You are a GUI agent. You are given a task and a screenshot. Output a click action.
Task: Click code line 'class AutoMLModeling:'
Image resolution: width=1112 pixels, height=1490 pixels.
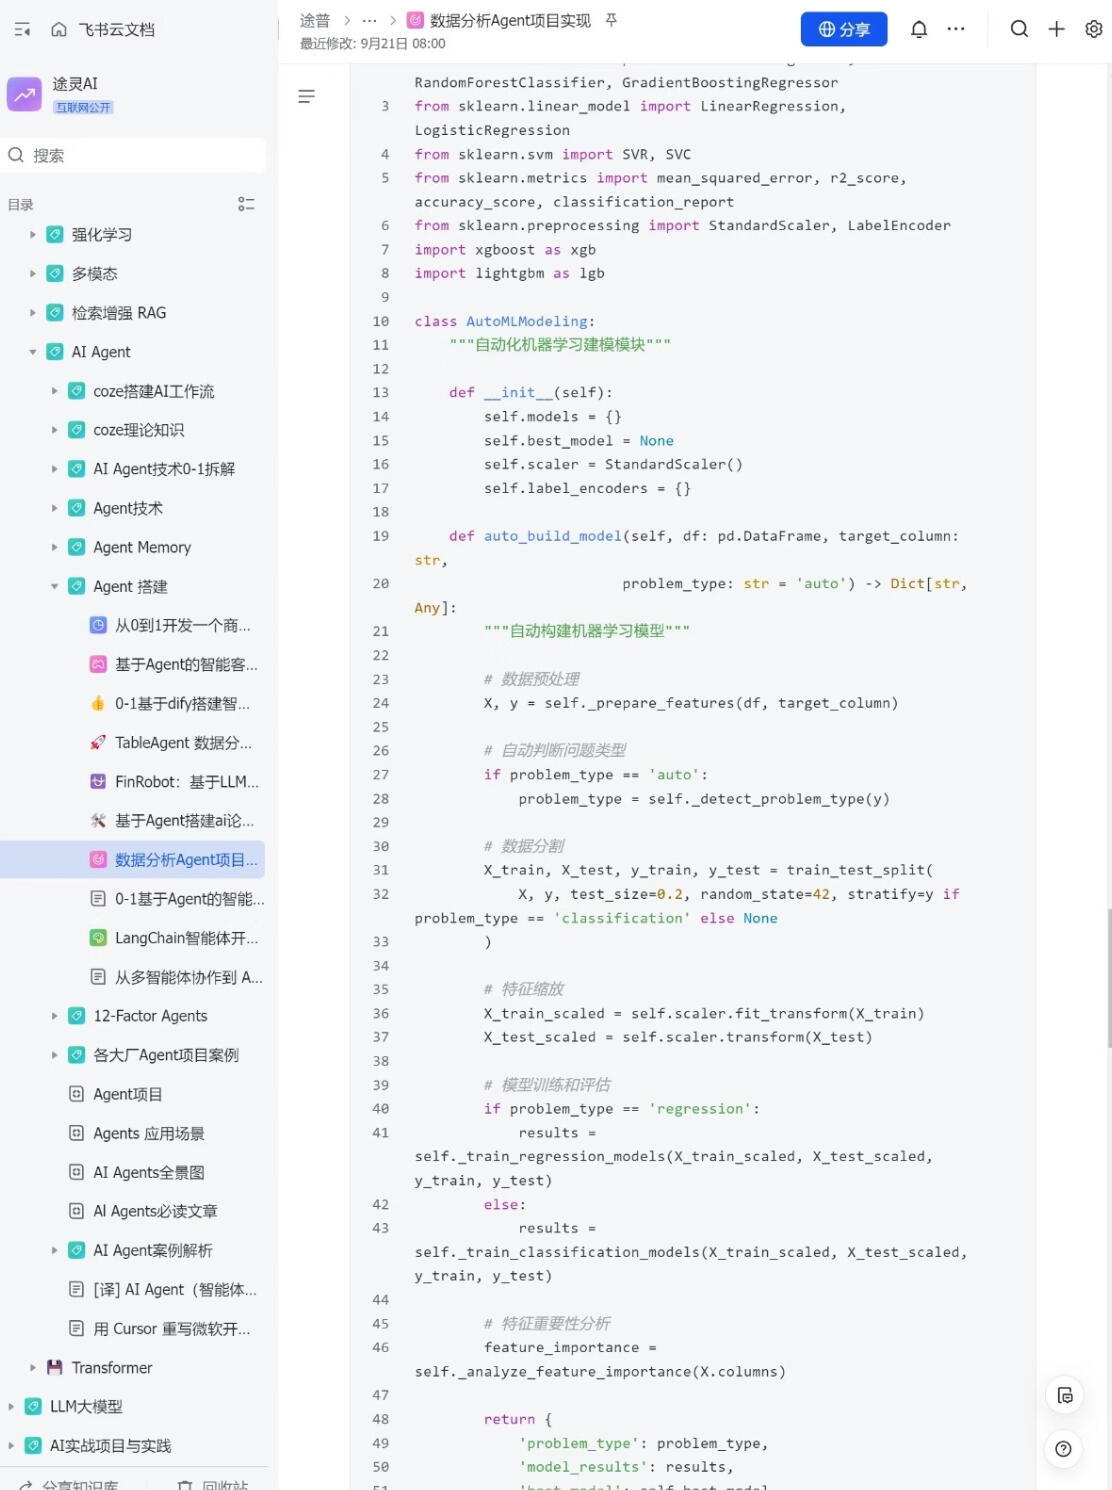point(504,321)
